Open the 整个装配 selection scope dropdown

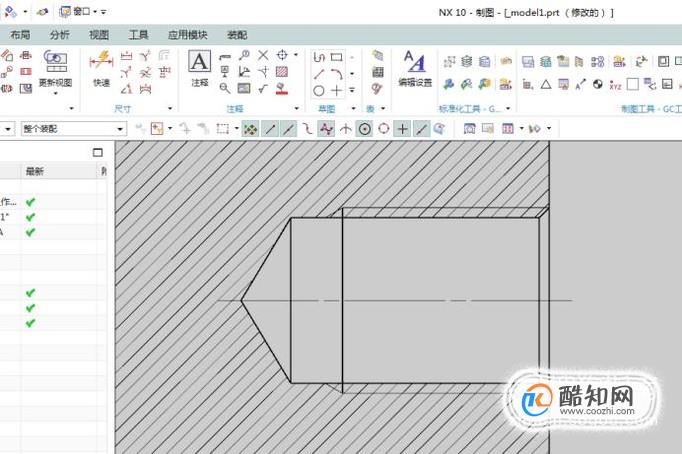click(74, 129)
